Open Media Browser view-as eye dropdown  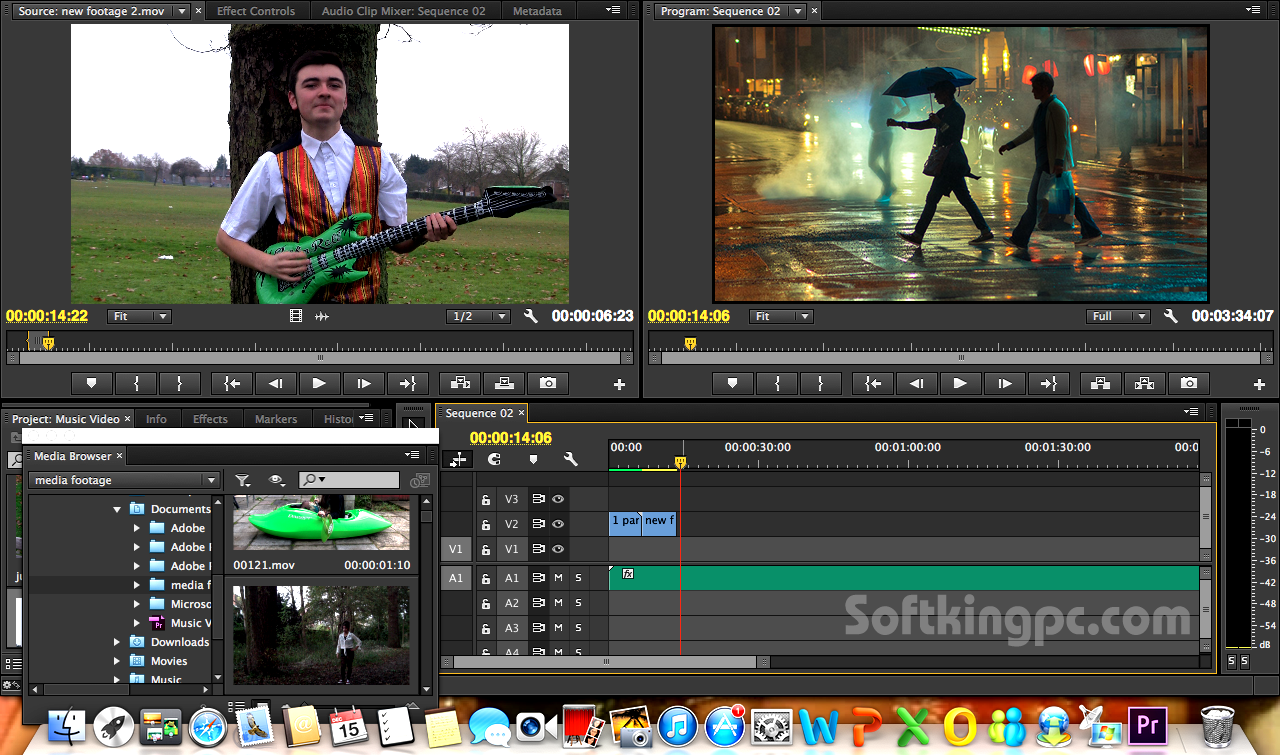coord(277,480)
